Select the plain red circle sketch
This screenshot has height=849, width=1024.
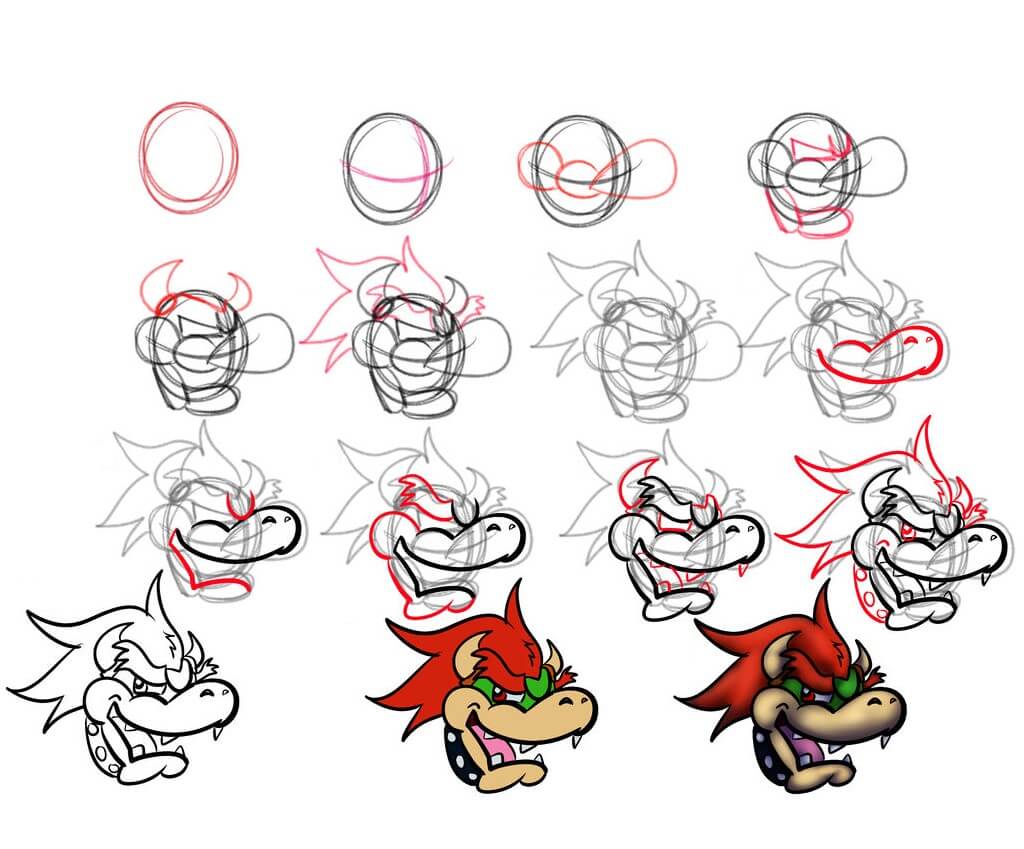pos(189,158)
